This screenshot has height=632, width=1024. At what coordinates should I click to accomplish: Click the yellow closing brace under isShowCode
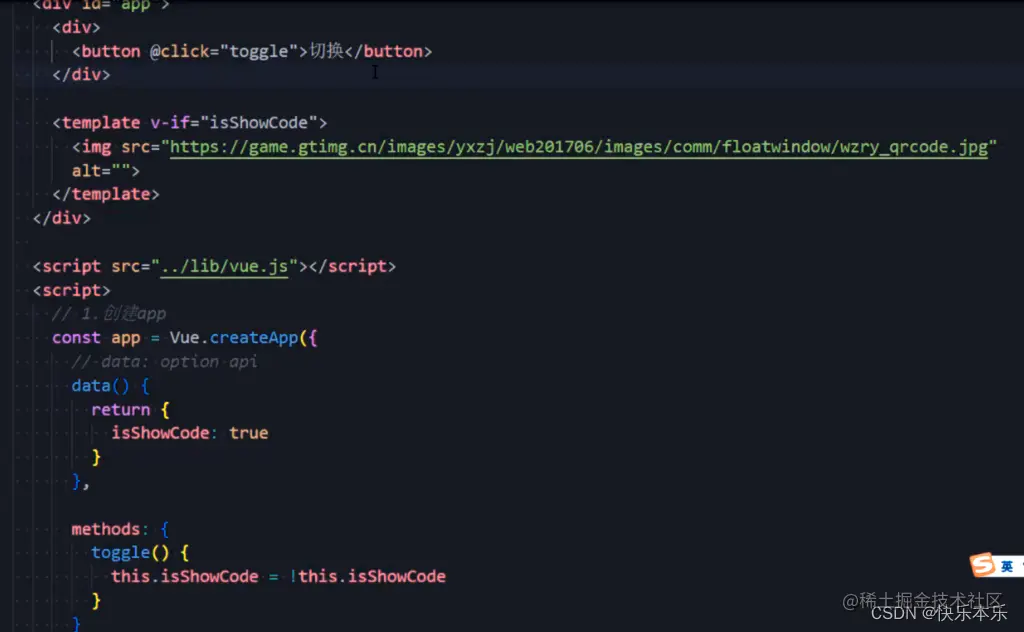(x=97, y=457)
